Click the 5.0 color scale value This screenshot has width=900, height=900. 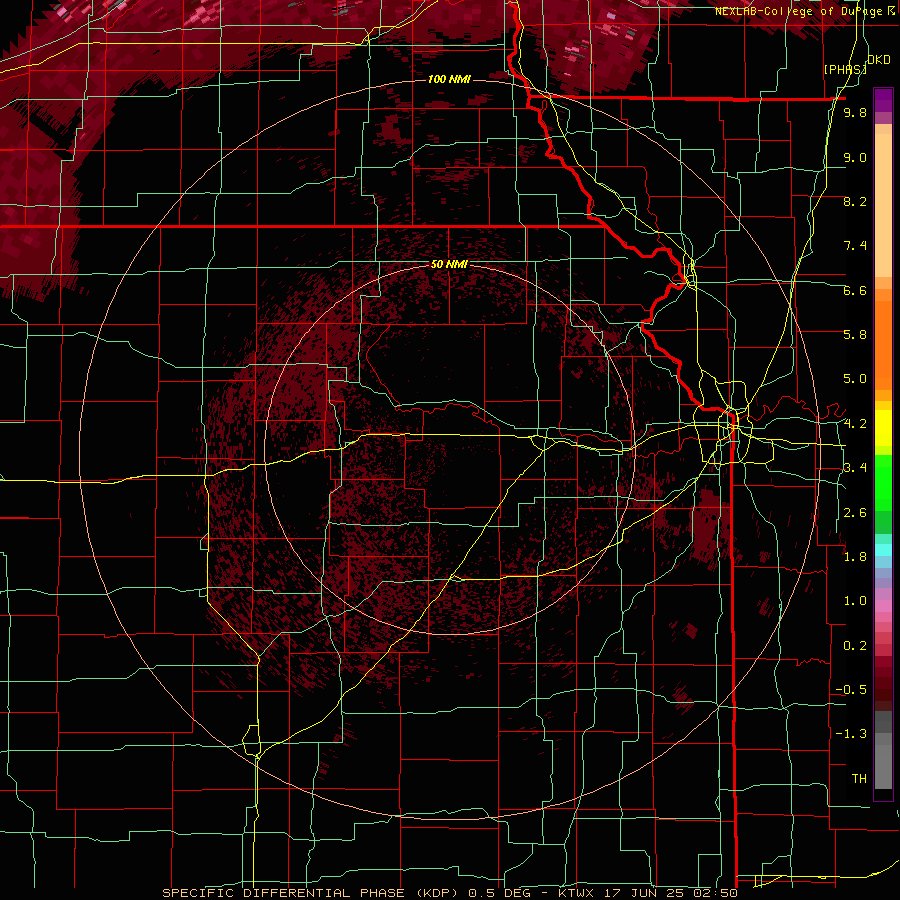(855, 379)
